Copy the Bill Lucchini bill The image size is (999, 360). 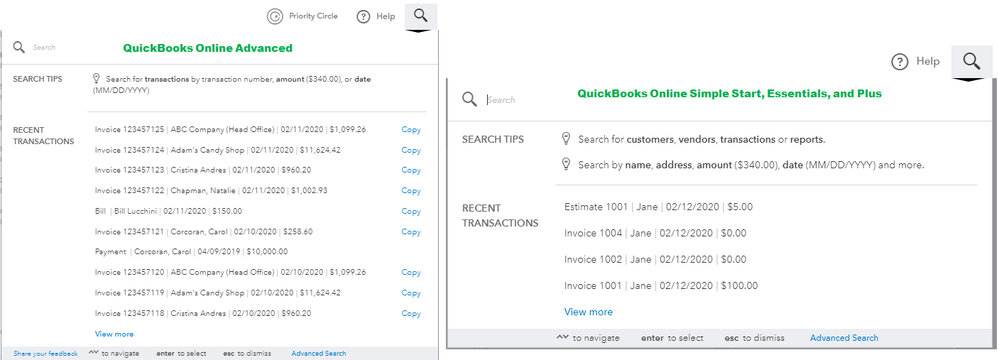(411, 211)
